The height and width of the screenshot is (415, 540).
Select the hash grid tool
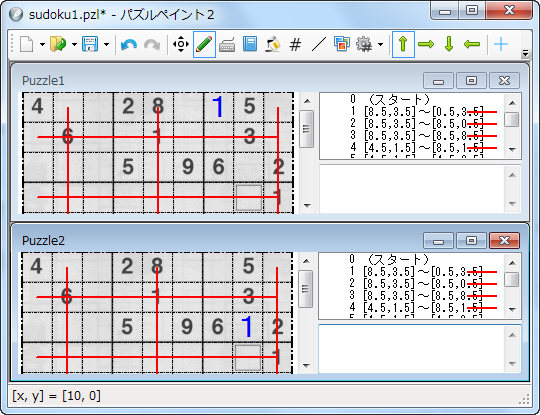point(295,44)
